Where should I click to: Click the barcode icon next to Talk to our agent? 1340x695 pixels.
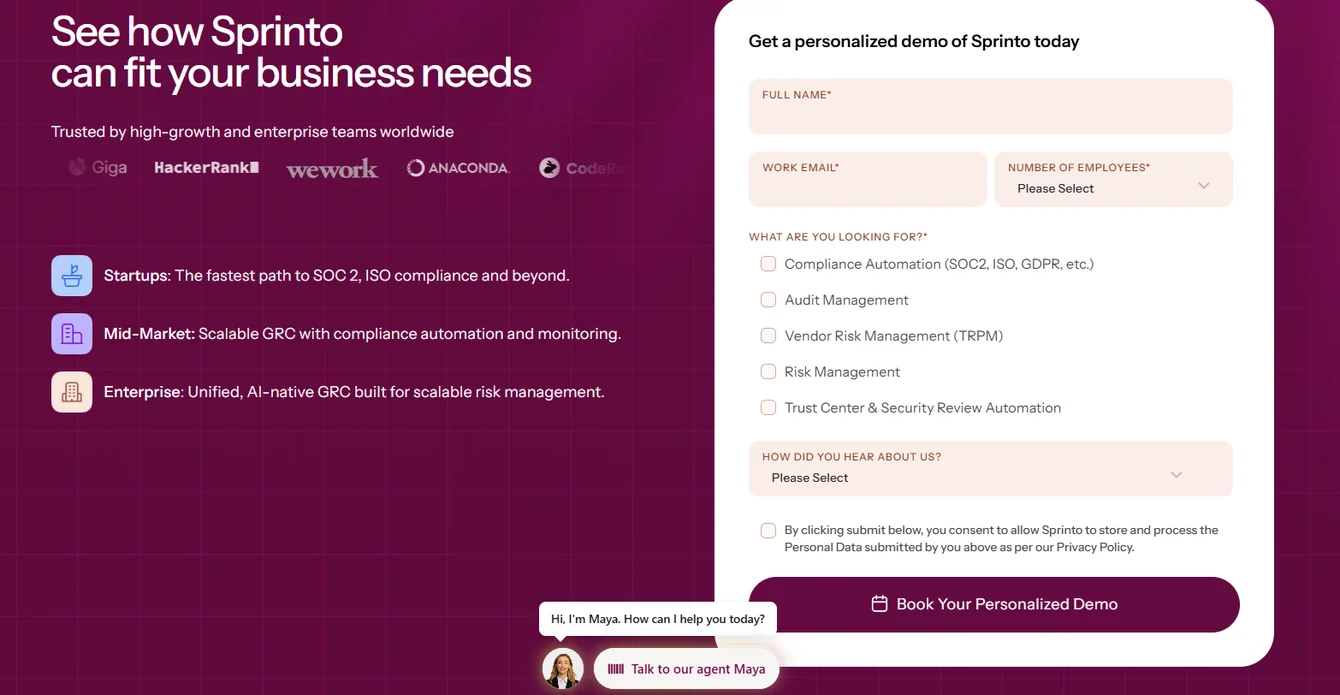616,669
